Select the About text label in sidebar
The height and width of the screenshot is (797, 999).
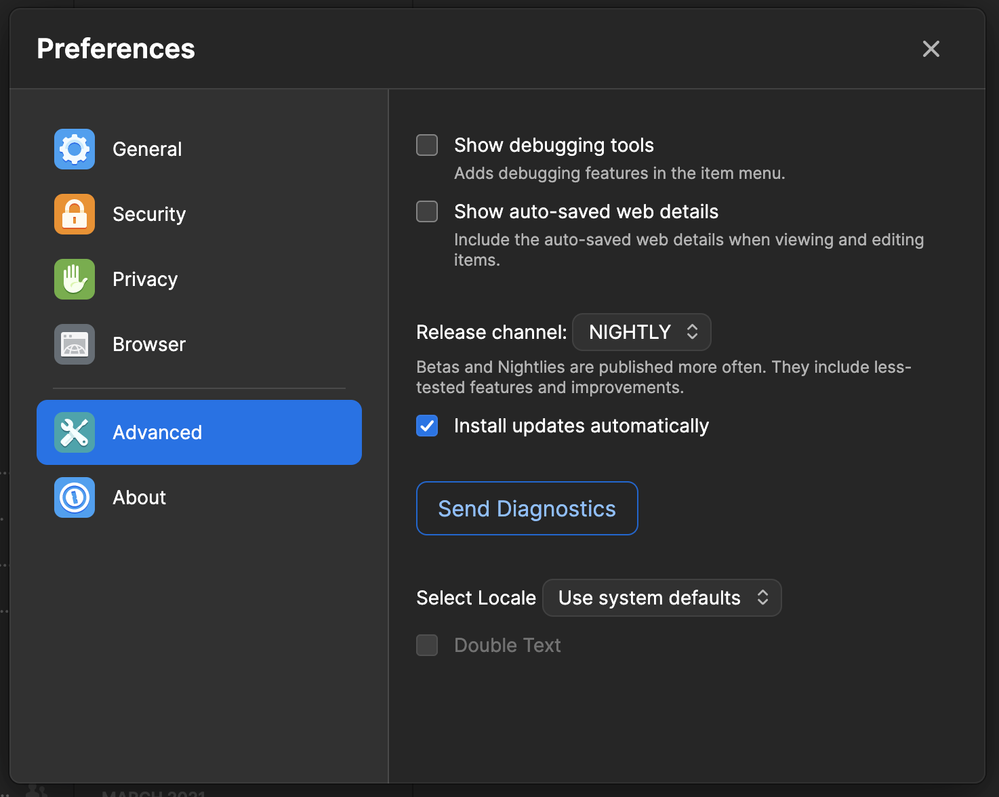(139, 497)
